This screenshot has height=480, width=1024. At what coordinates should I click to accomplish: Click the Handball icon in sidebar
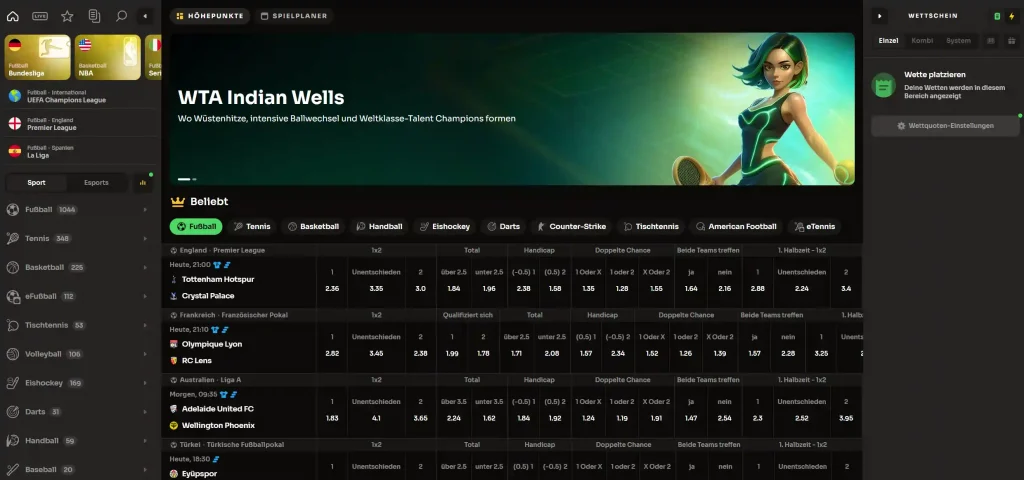(x=12, y=441)
